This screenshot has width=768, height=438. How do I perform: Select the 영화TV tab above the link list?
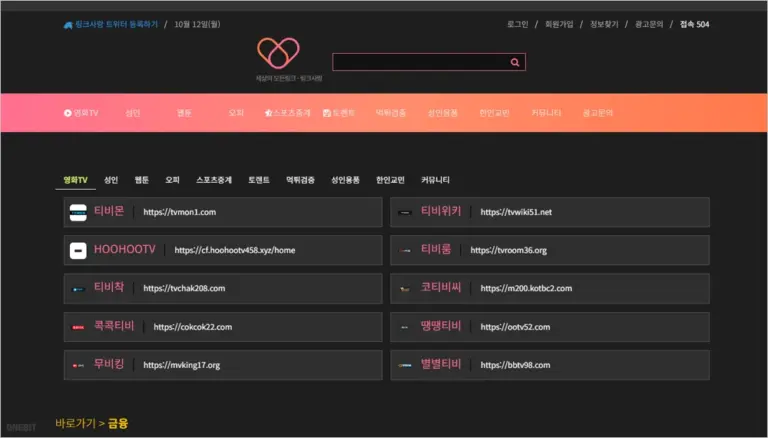(75, 180)
